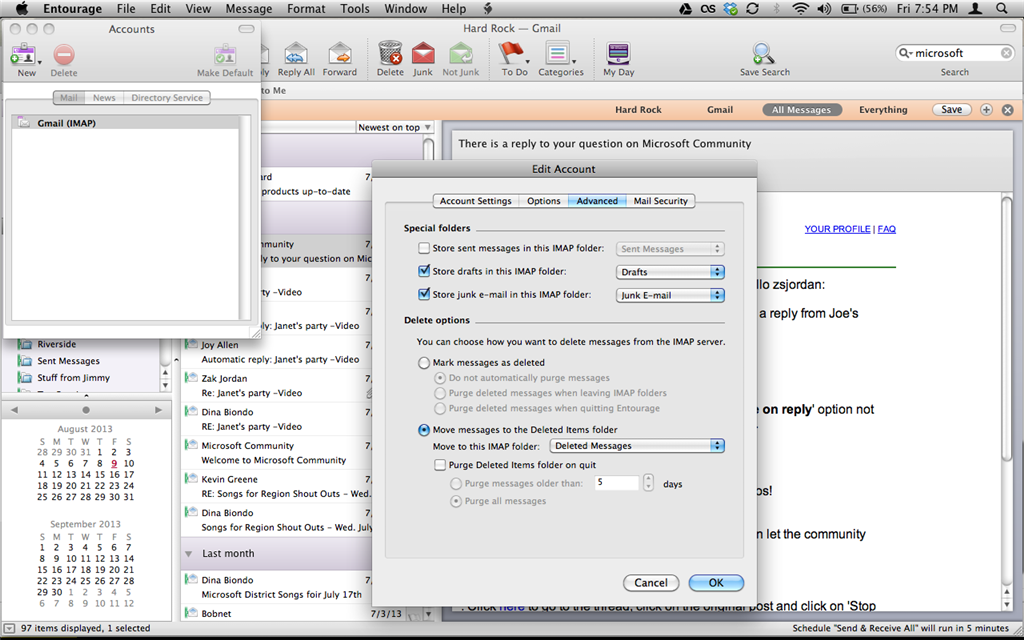Click the Save search button
Screen dimensions: 1024x640
[952, 110]
